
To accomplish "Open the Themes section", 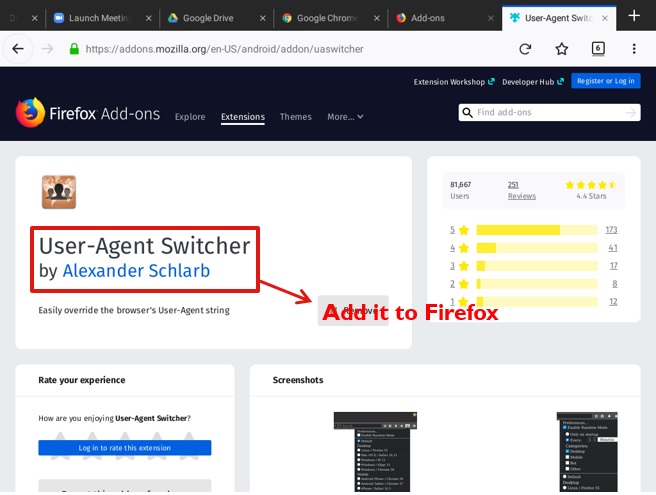I will click(x=295, y=117).
